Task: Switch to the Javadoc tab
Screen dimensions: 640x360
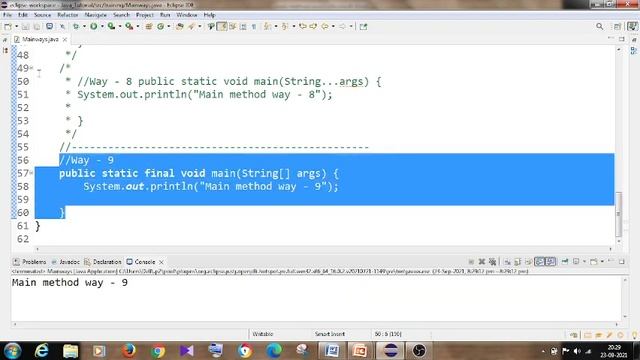Action: [x=66, y=262]
